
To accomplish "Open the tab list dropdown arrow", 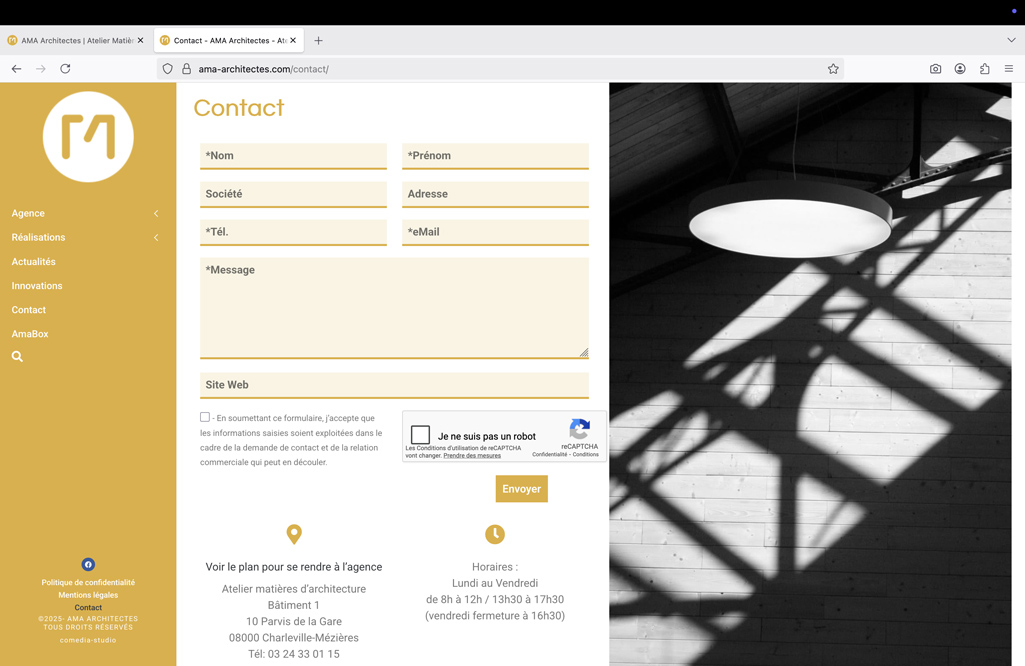I will pyautogui.click(x=1011, y=41).
